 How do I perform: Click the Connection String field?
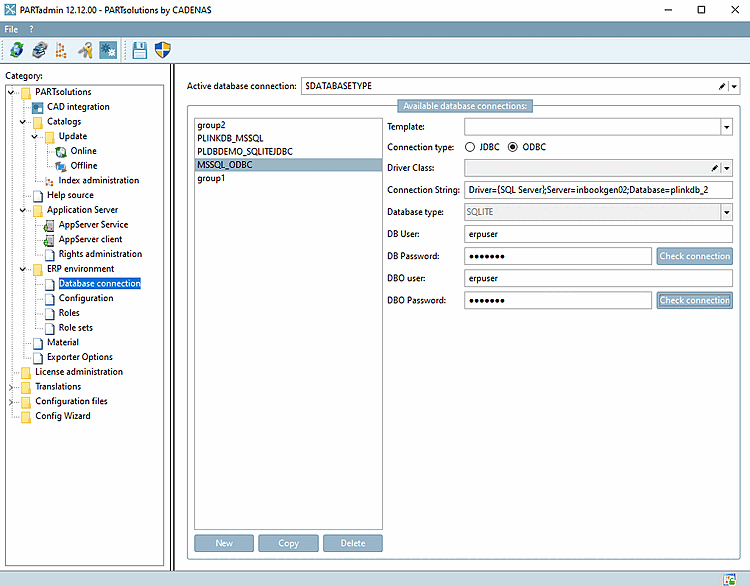point(598,190)
